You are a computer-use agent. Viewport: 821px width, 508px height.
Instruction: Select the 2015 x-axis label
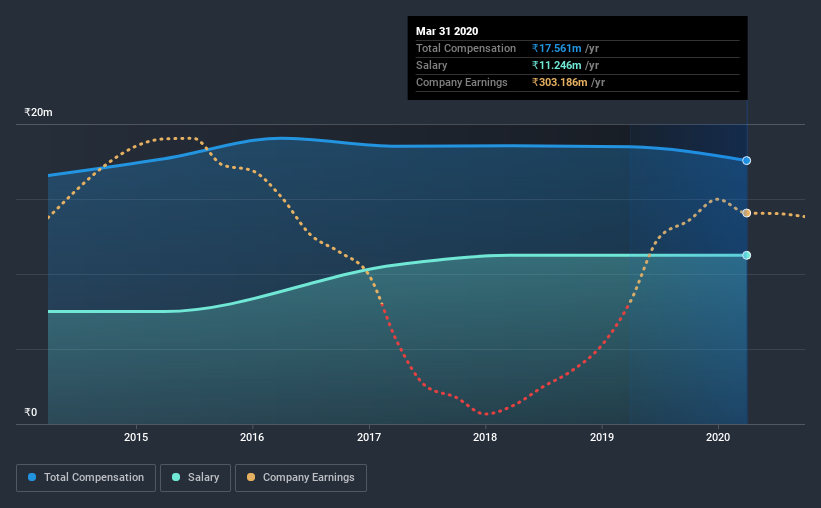click(136, 437)
